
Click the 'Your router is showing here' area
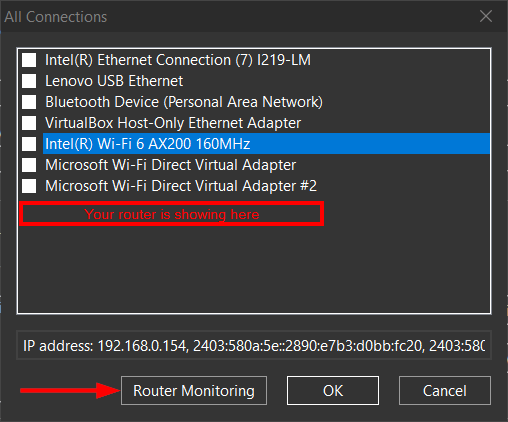click(x=172, y=214)
